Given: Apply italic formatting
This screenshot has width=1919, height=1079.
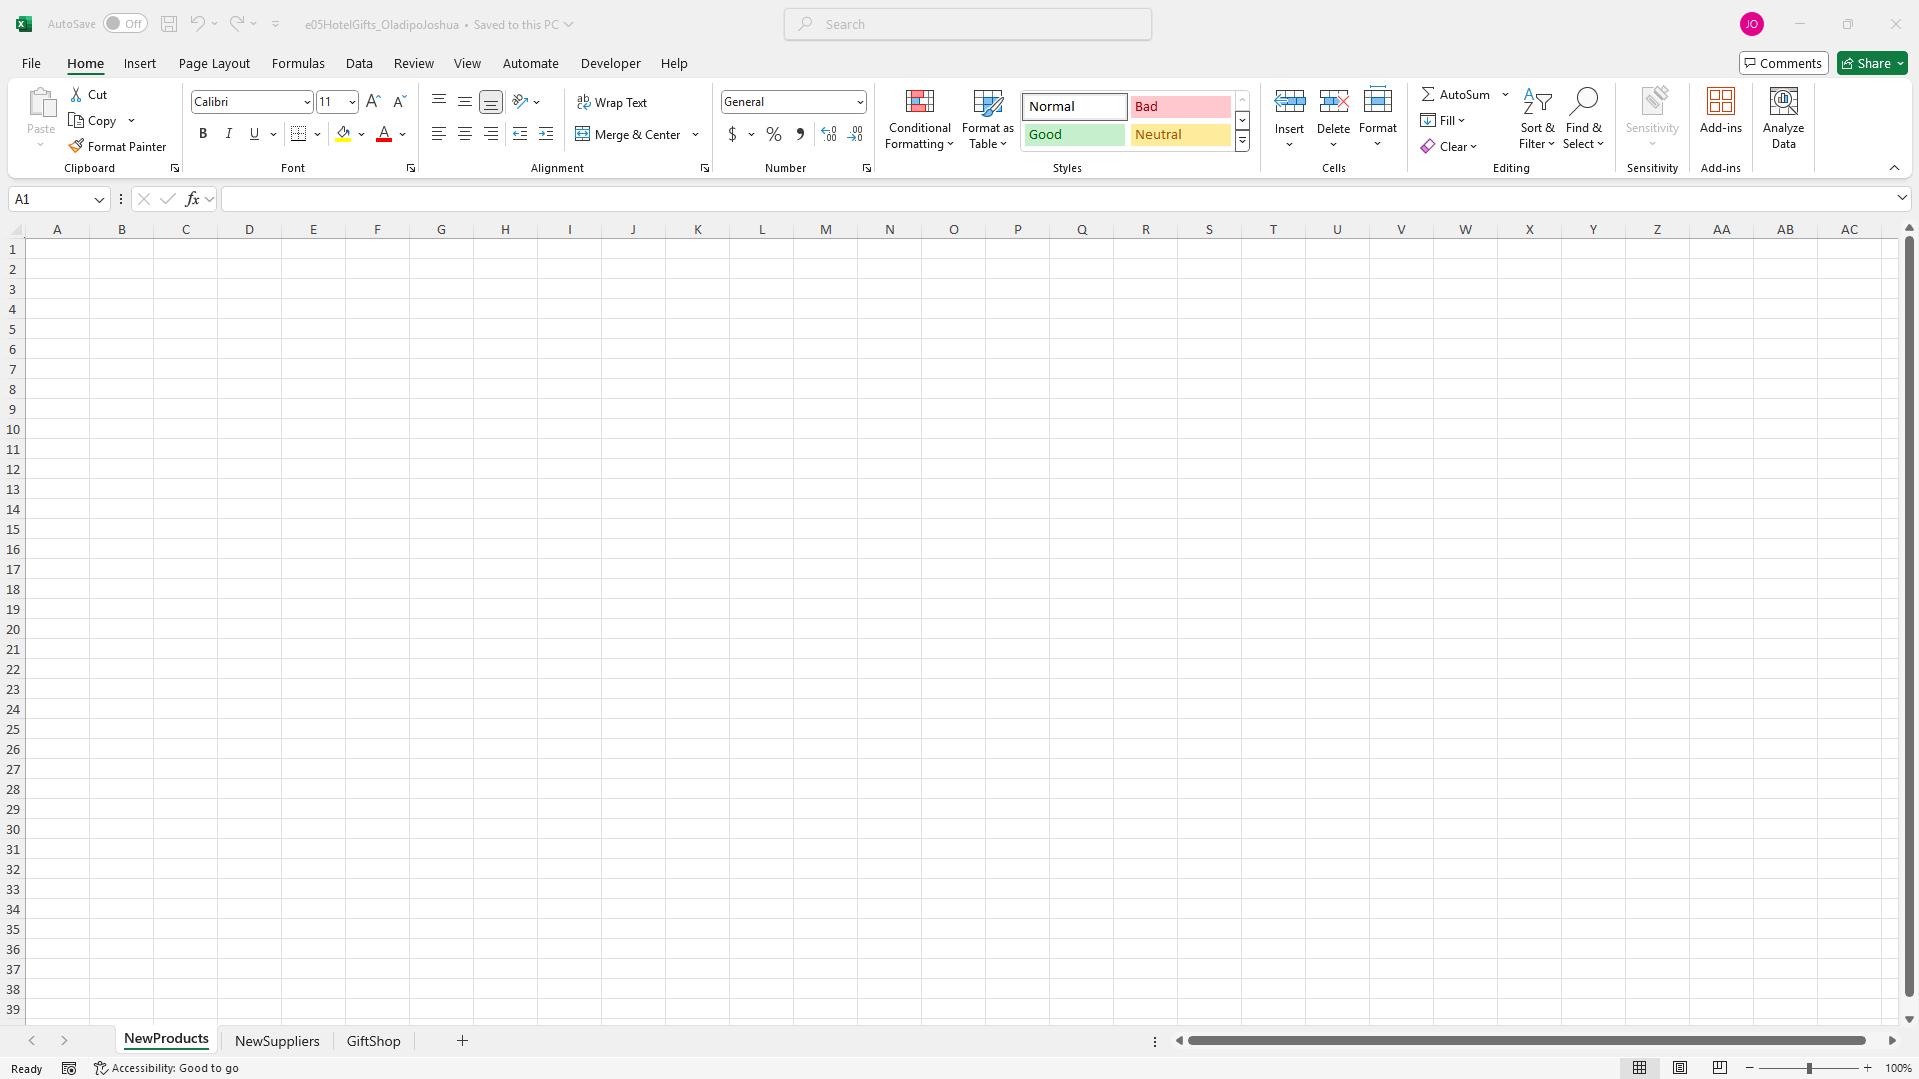Looking at the screenshot, I should 228,133.
